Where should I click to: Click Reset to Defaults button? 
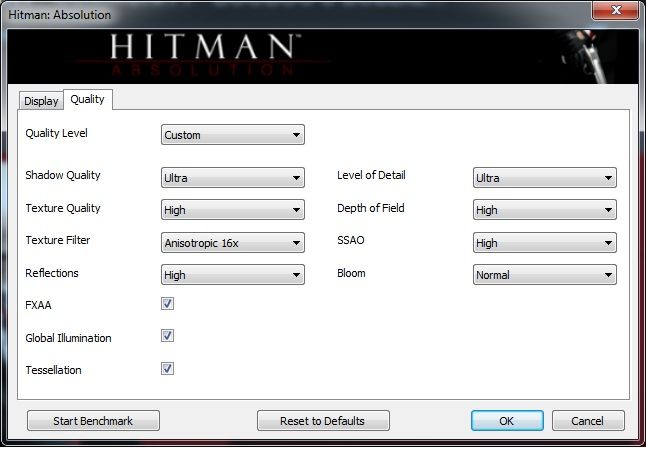pyautogui.click(x=323, y=421)
